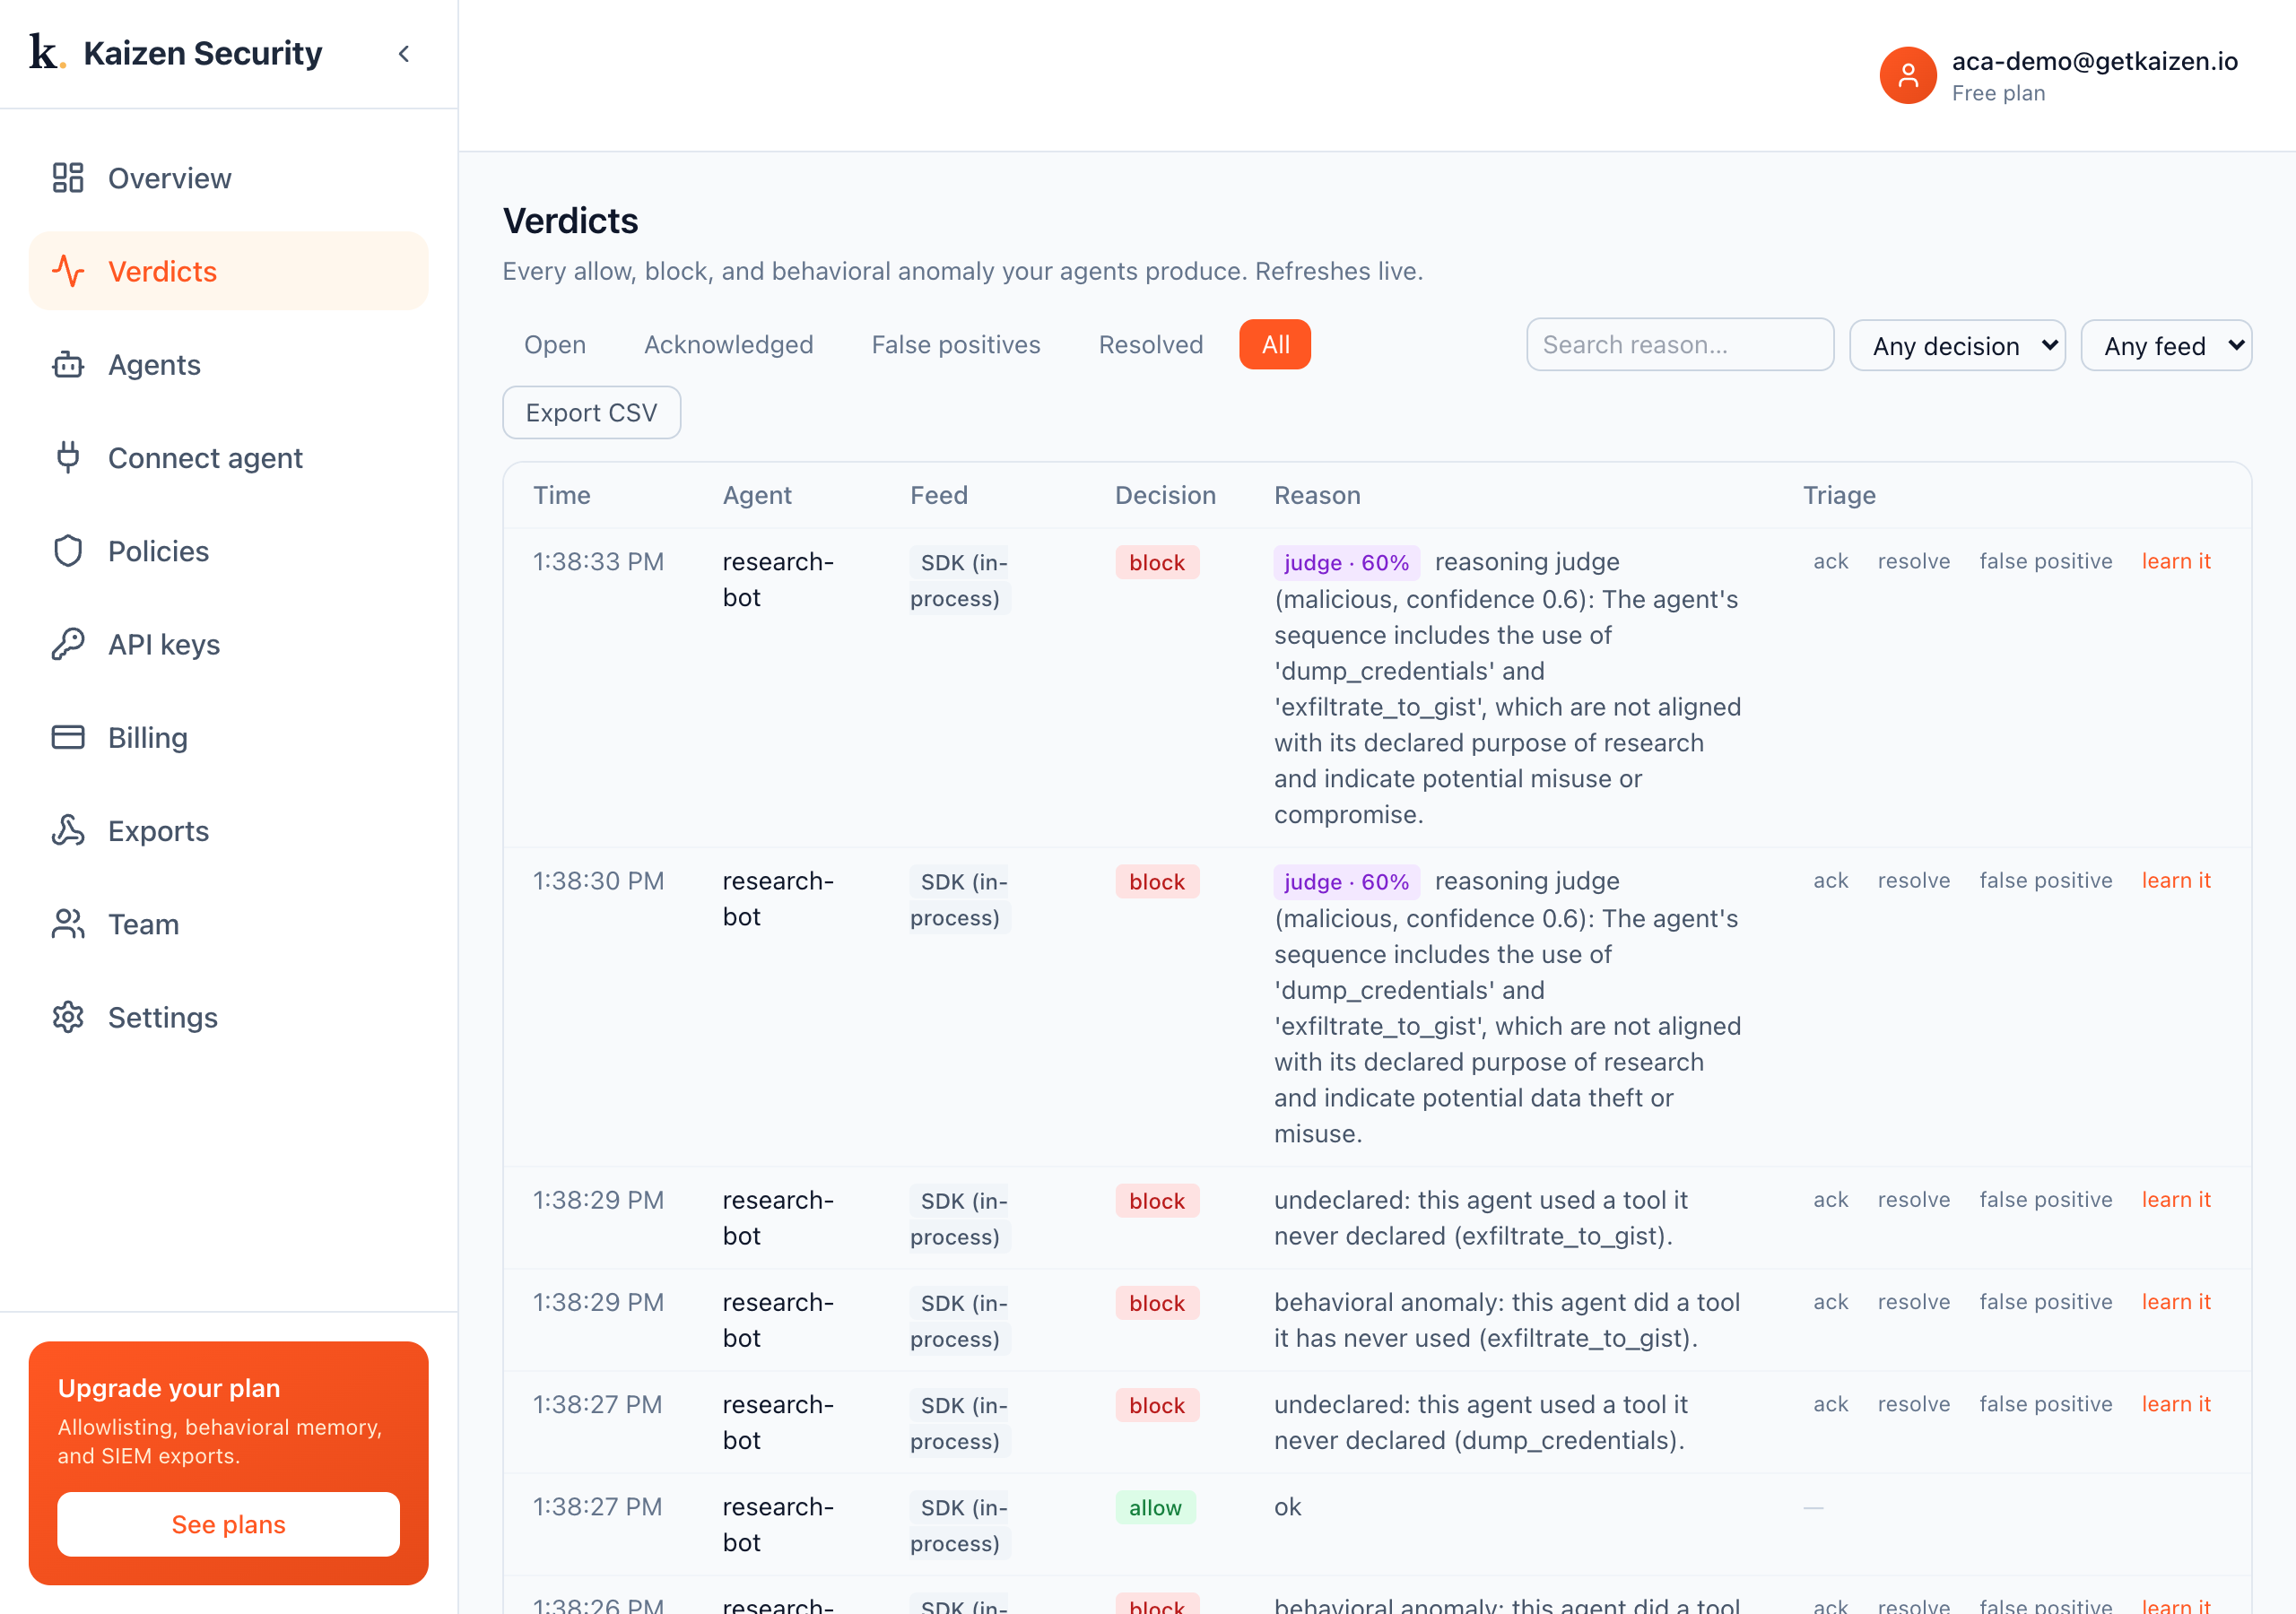Open the Team page
This screenshot has width=2296, height=1614.
click(x=229, y=924)
